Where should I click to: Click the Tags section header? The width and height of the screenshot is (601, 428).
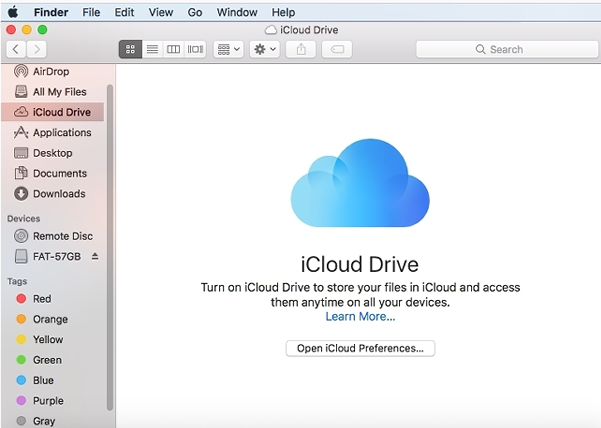click(x=17, y=281)
